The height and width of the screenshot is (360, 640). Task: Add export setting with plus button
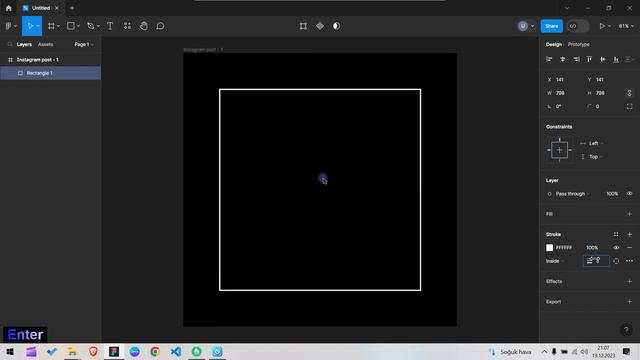point(629,302)
